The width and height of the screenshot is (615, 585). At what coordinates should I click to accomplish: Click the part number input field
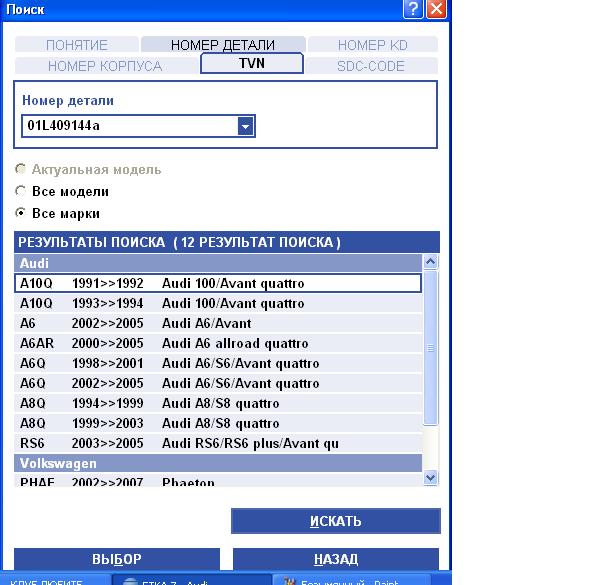pyautogui.click(x=128, y=126)
